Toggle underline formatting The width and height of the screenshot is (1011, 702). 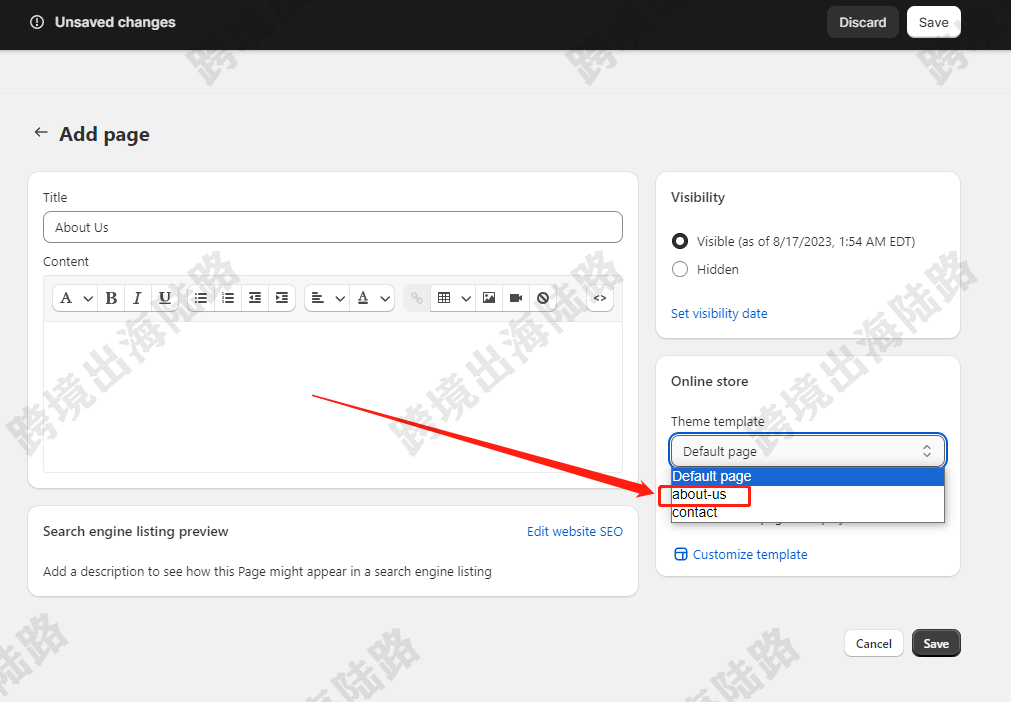tap(165, 298)
